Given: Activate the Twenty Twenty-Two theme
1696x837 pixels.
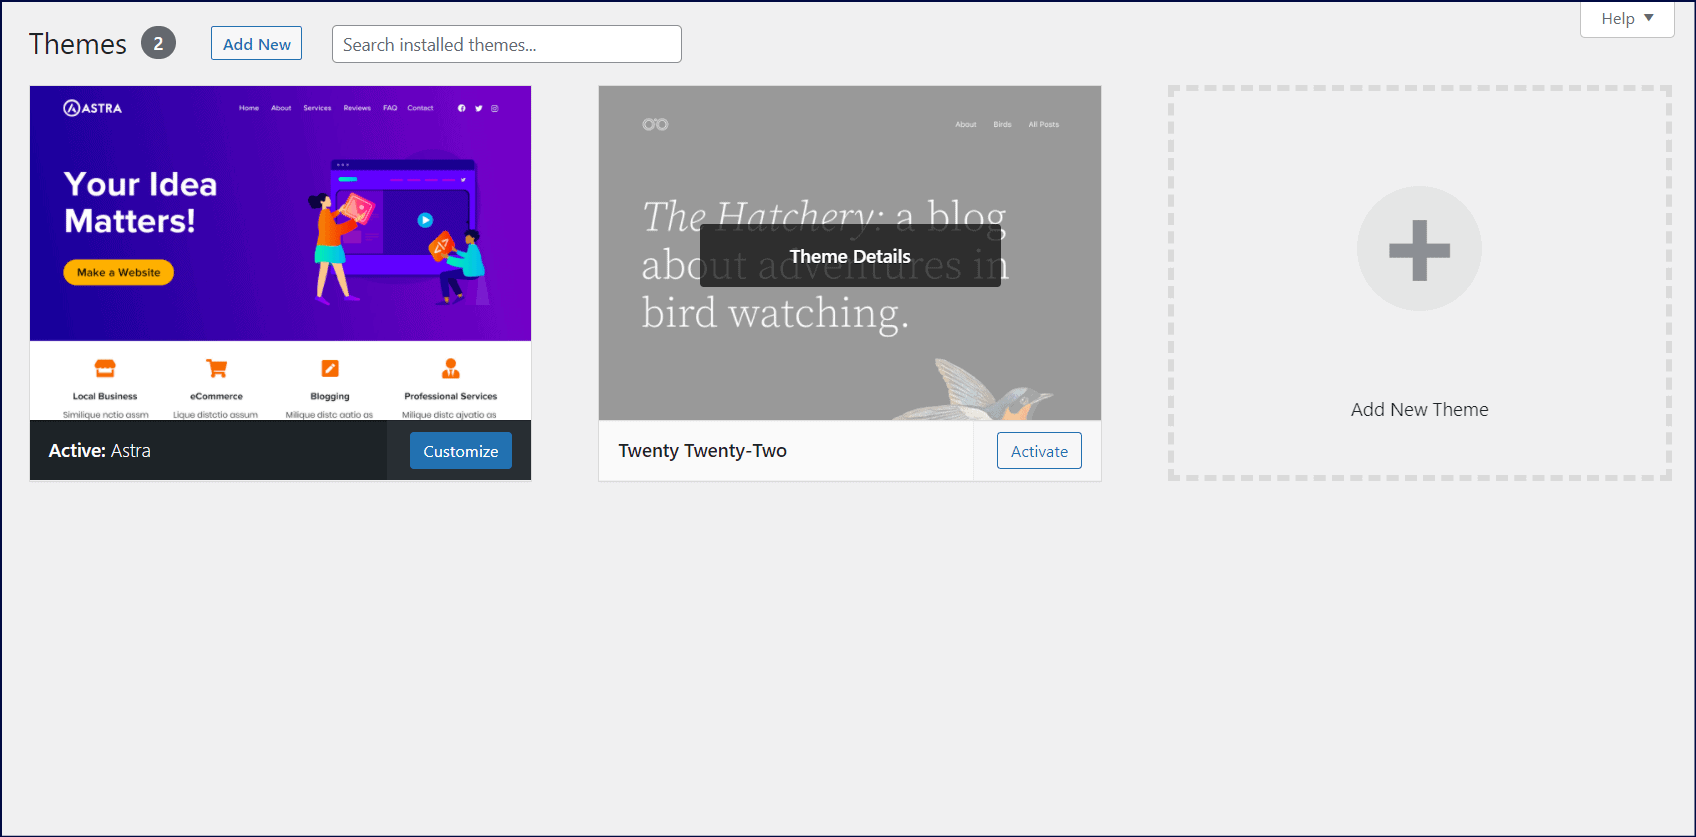Looking at the screenshot, I should (x=1039, y=451).
